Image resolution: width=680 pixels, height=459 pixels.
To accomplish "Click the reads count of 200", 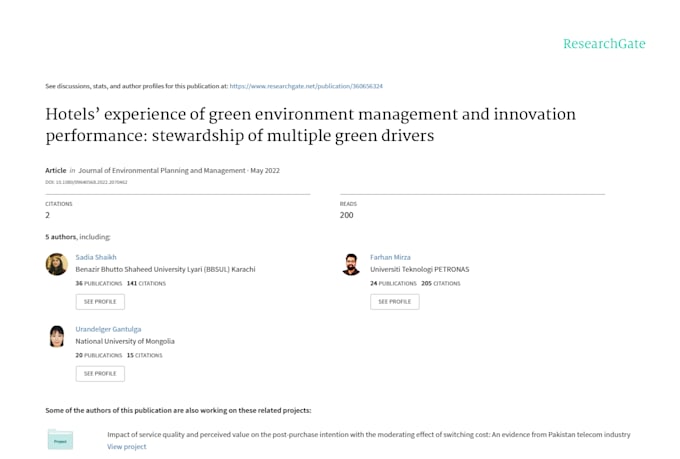I will (x=347, y=215).
